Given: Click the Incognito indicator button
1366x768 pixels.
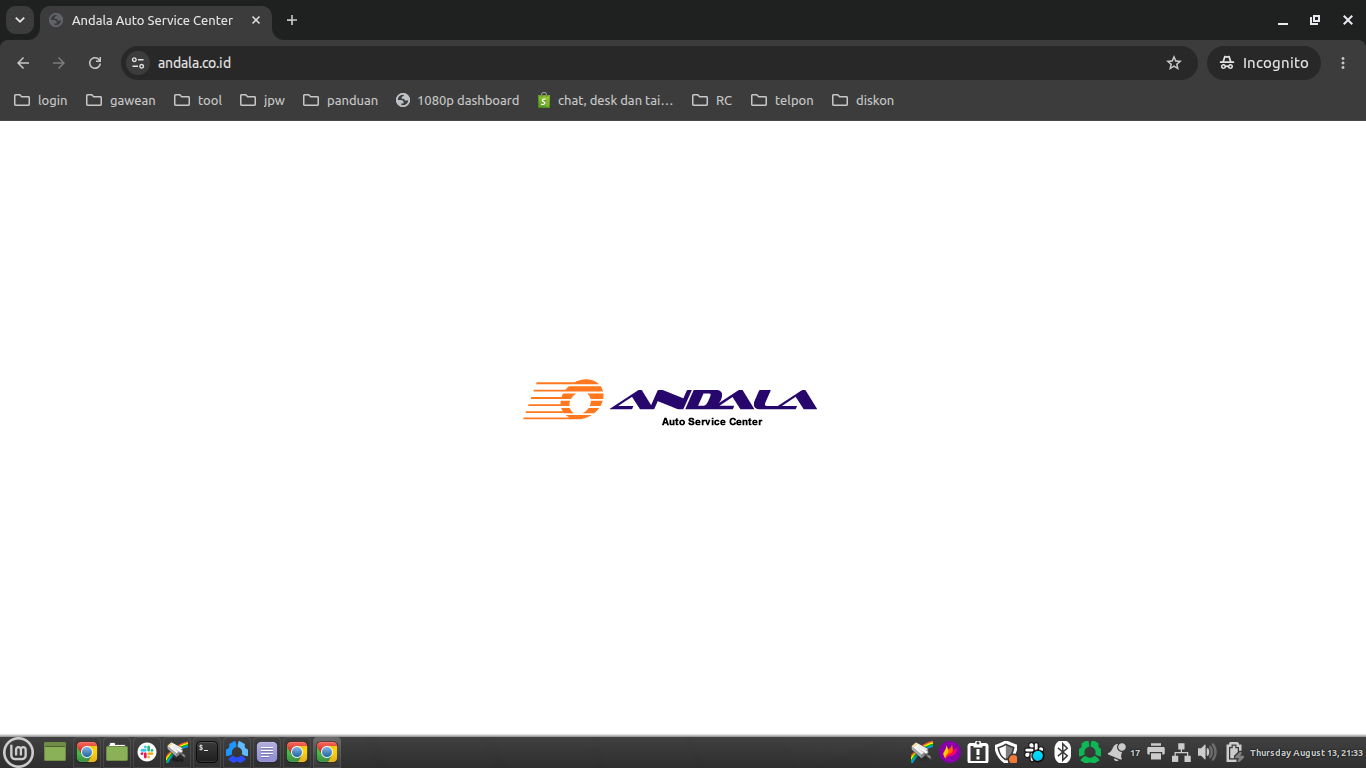Looking at the screenshot, I should (x=1264, y=63).
